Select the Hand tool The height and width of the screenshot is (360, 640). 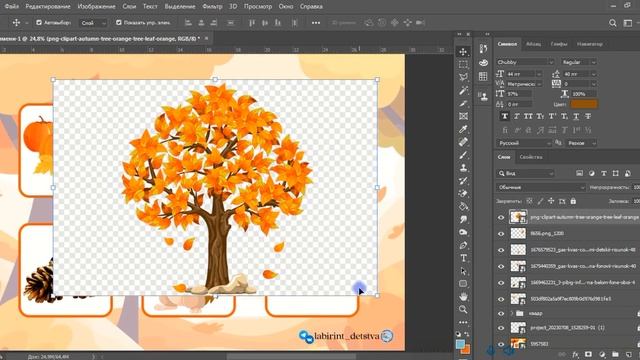(463, 297)
